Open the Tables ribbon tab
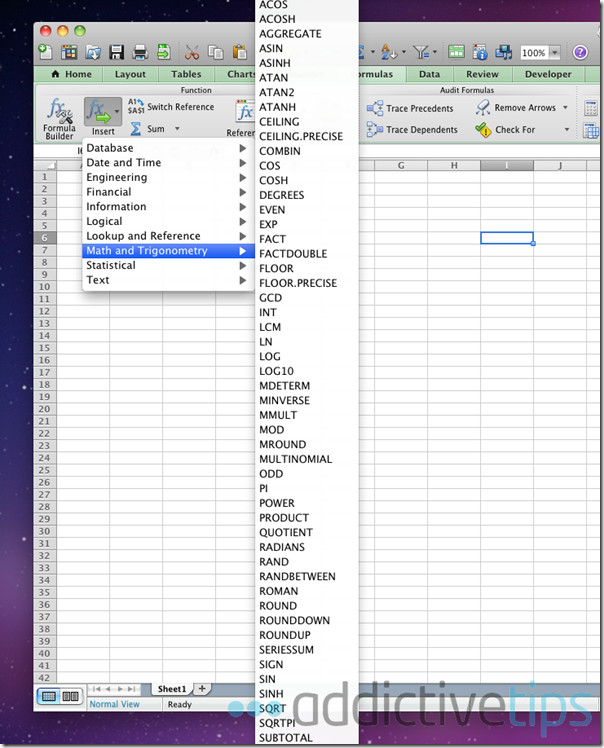Viewport: 604px width, 748px height. (x=186, y=74)
